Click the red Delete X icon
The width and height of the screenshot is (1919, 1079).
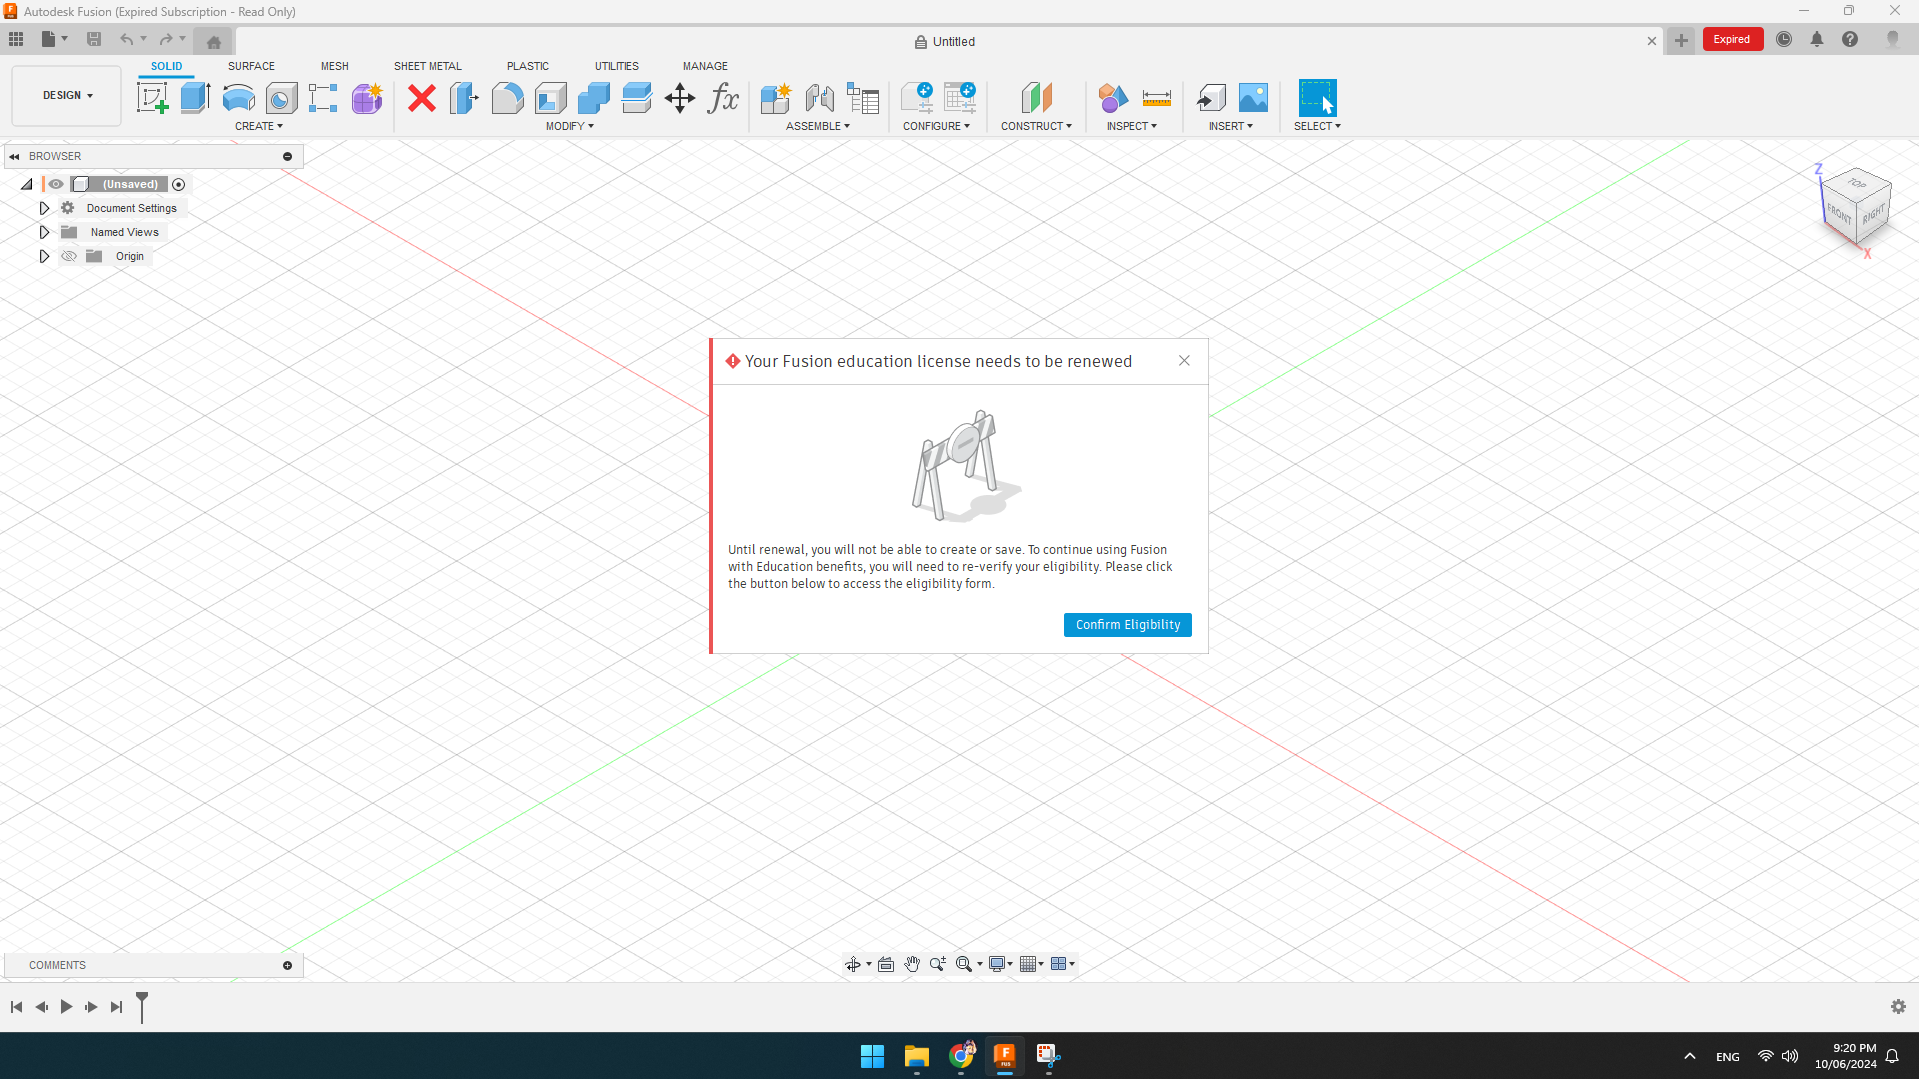422,98
